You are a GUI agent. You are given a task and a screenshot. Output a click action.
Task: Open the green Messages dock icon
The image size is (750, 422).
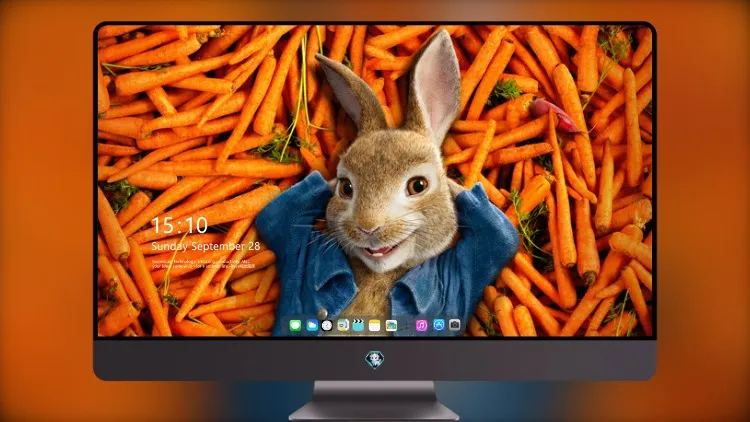(295, 325)
